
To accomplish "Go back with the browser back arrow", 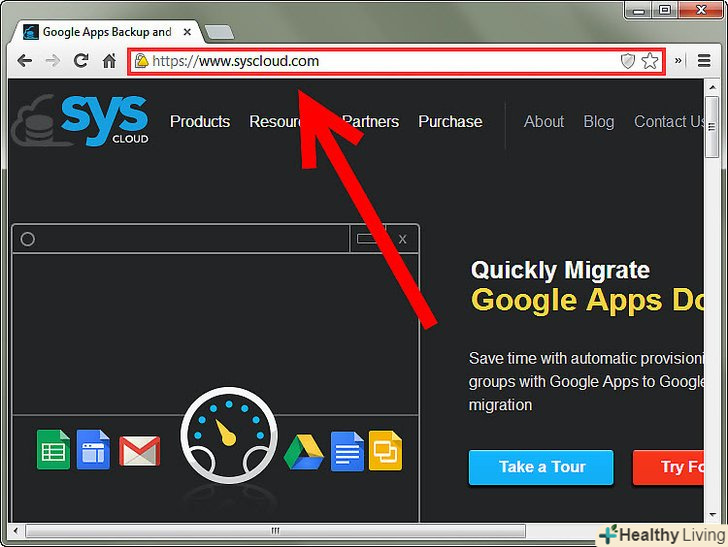I will click(25, 61).
